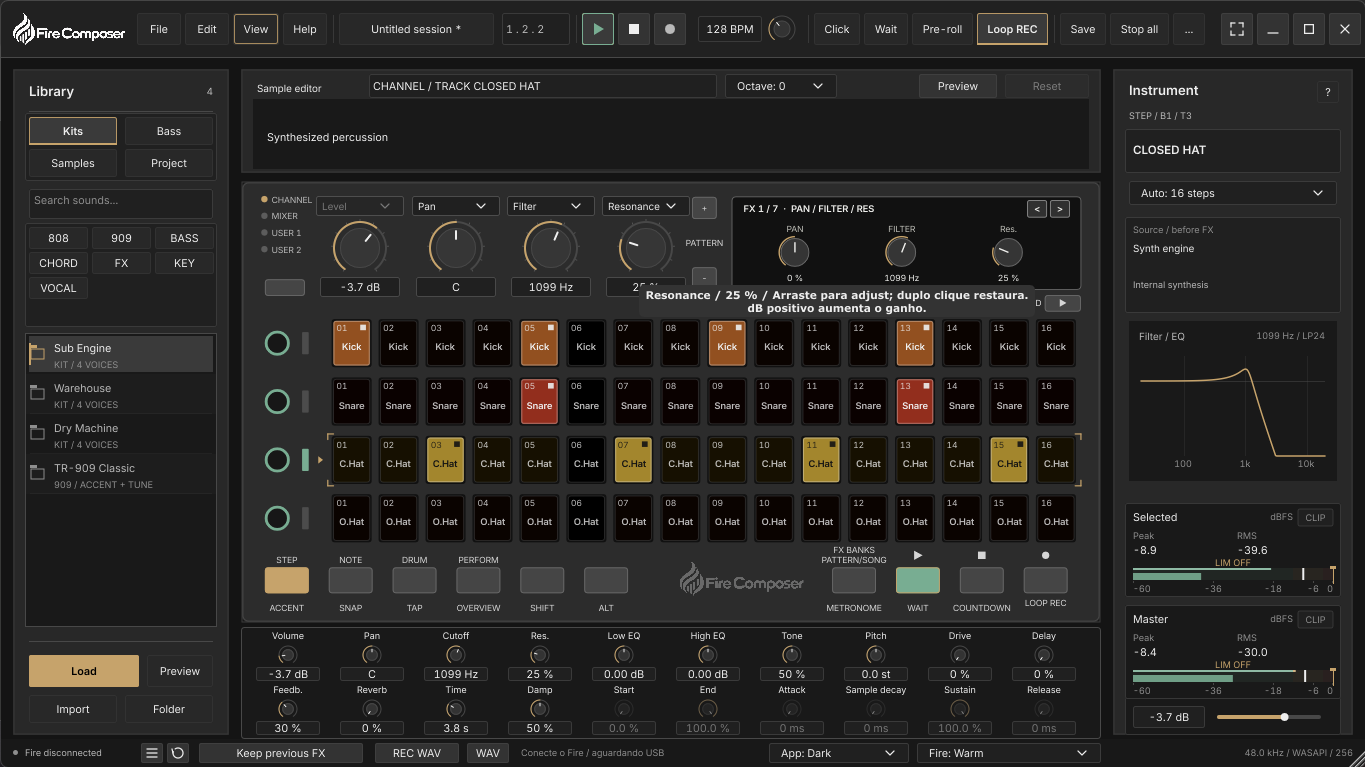This screenshot has width=1365, height=767.
Task: Adjust the tempo knob beside 128 BPM
Action: (782, 29)
